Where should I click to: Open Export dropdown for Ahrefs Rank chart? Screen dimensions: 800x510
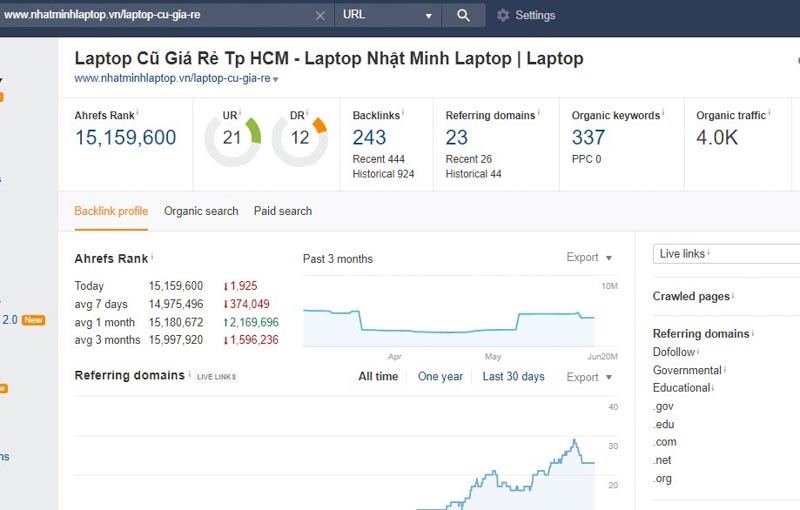click(x=589, y=258)
